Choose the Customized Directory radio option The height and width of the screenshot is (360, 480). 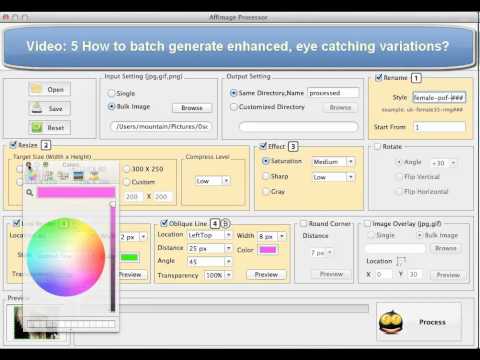(234, 107)
